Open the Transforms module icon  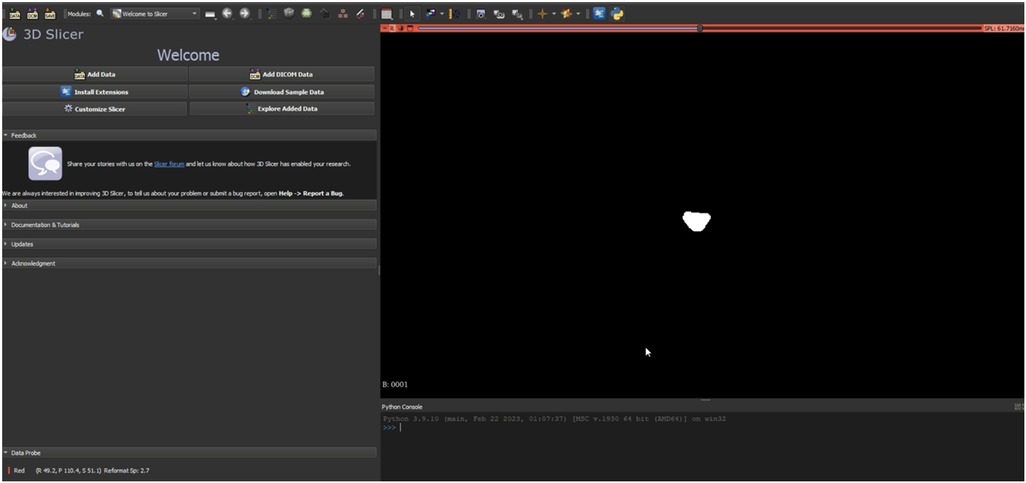[x=324, y=13]
